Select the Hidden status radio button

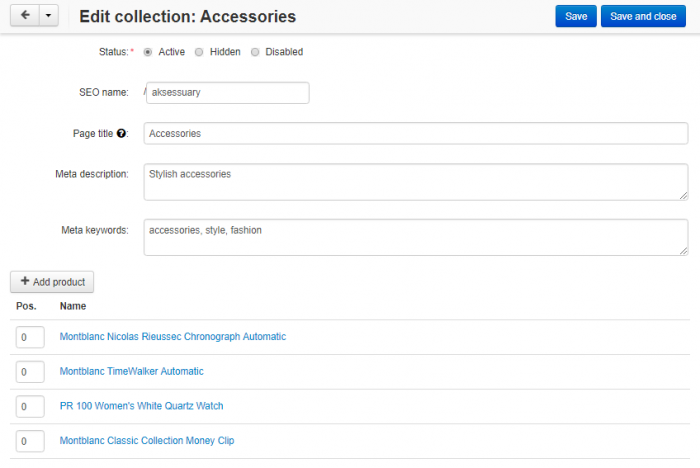pos(199,52)
